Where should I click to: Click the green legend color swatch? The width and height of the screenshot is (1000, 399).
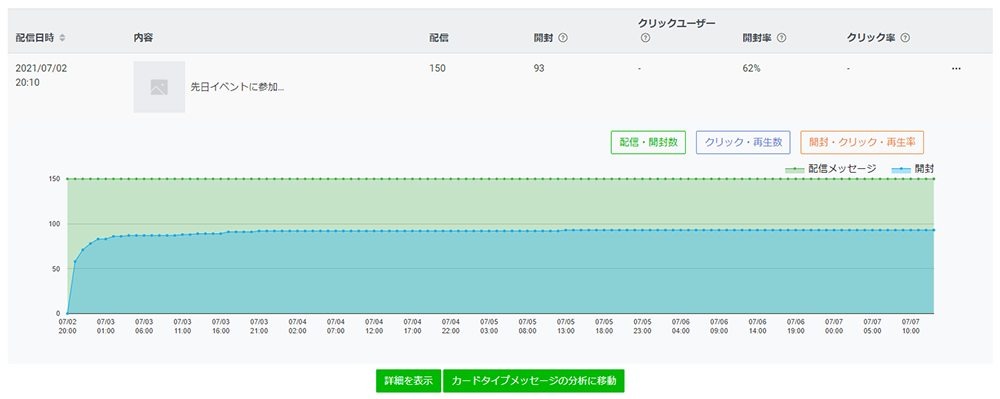pyautogui.click(x=794, y=170)
